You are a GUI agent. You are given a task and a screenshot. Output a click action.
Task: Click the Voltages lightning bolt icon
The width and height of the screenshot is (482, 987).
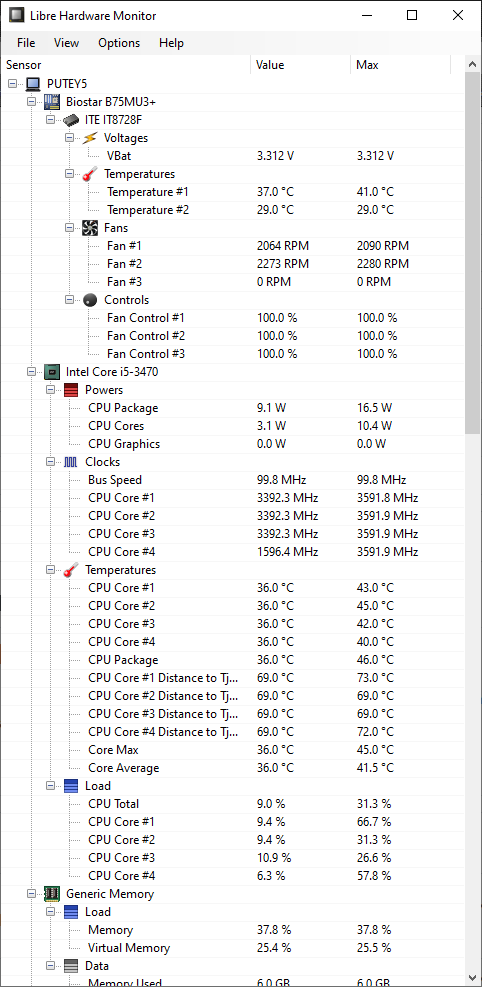point(90,138)
